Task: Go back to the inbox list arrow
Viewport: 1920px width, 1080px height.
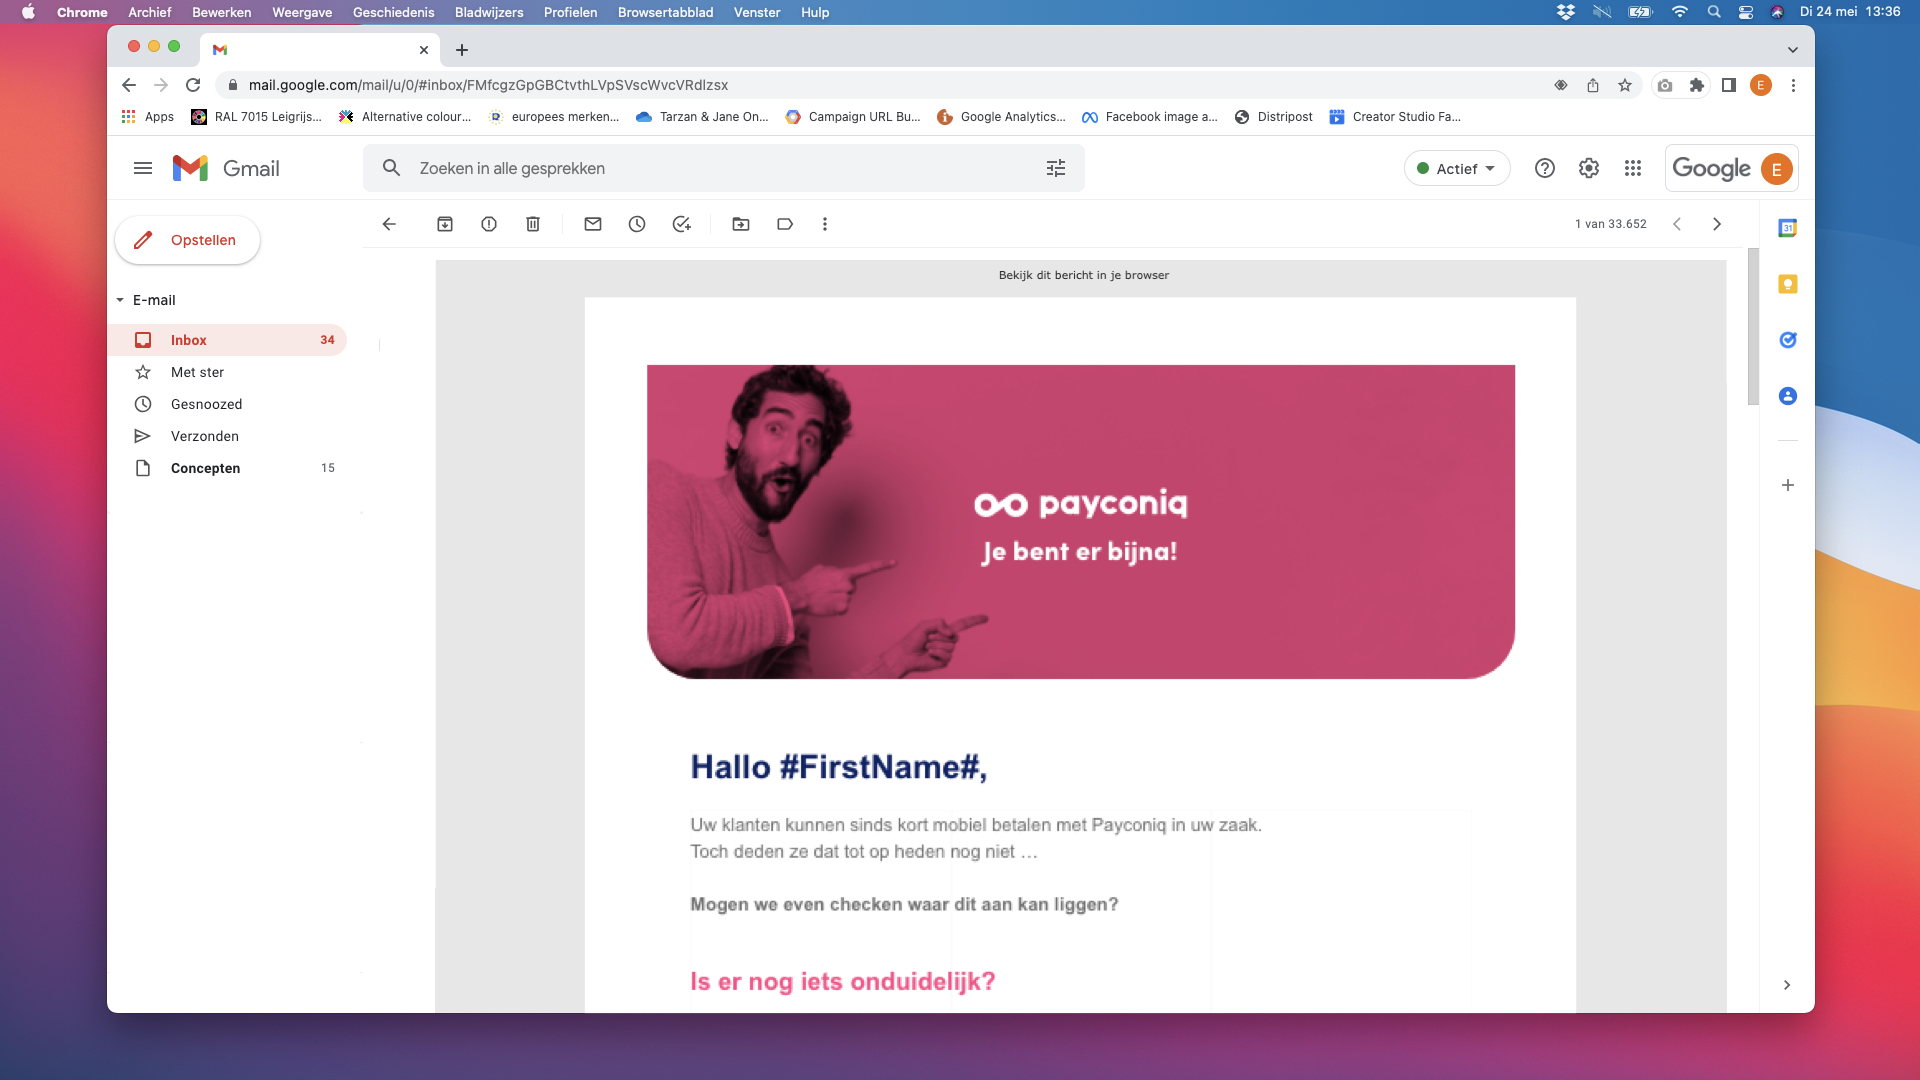Action: click(389, 224)
